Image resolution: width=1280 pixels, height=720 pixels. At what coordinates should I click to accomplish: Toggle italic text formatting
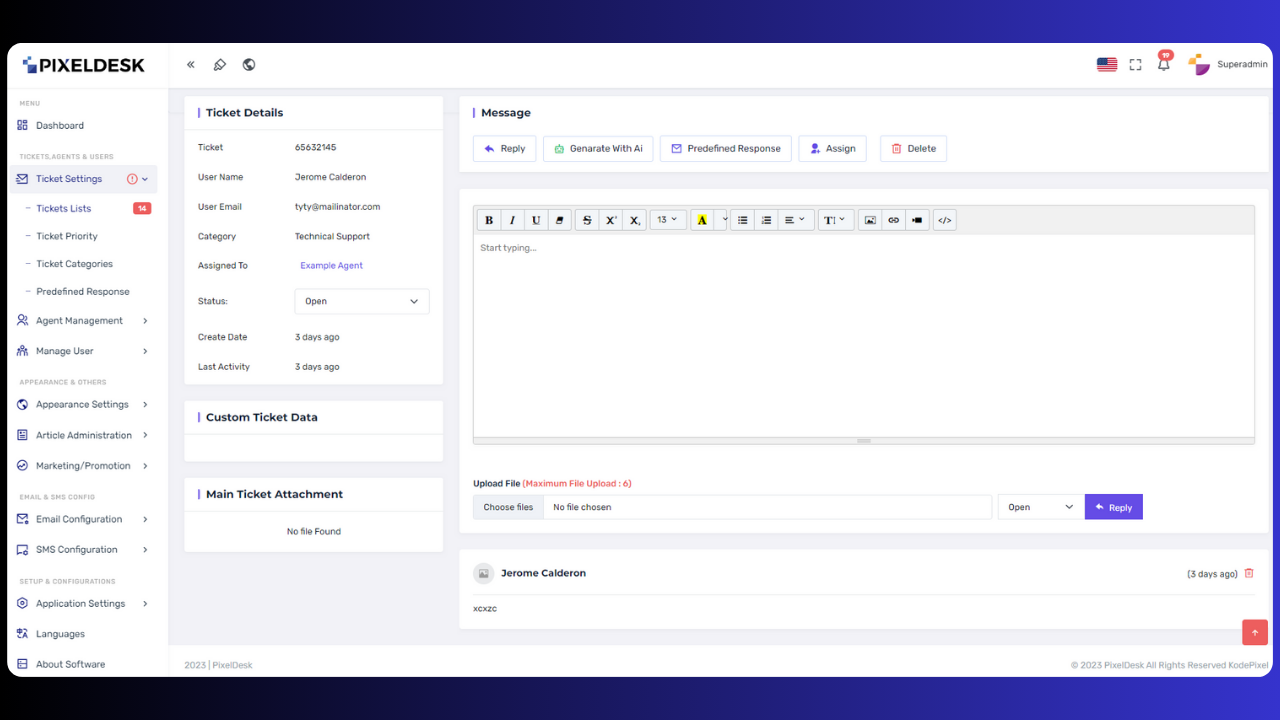coord(513,220)
